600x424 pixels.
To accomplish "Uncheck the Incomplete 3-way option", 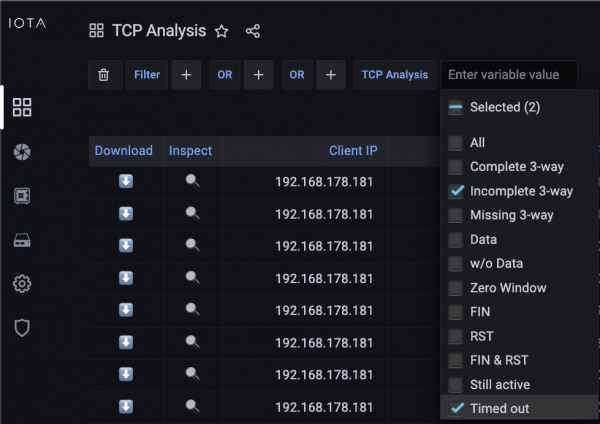I will [x=456, y=191].
